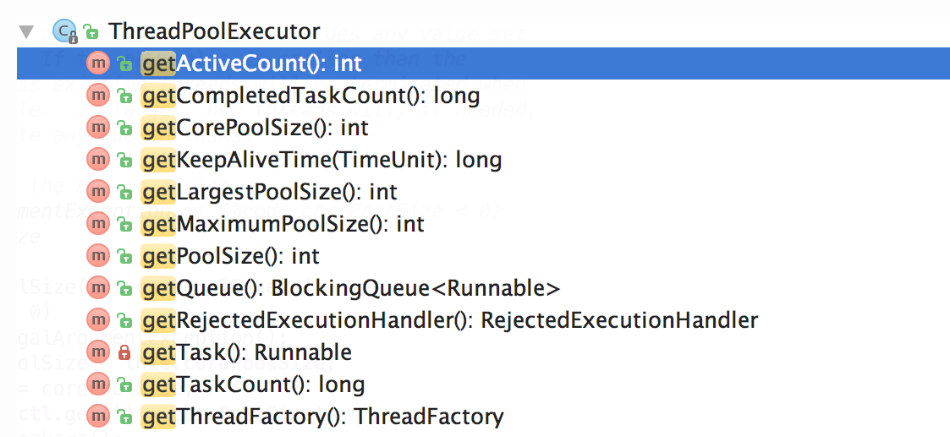Collapse the ThreadPoolExecutor tree node

click(x=27, y=32)
